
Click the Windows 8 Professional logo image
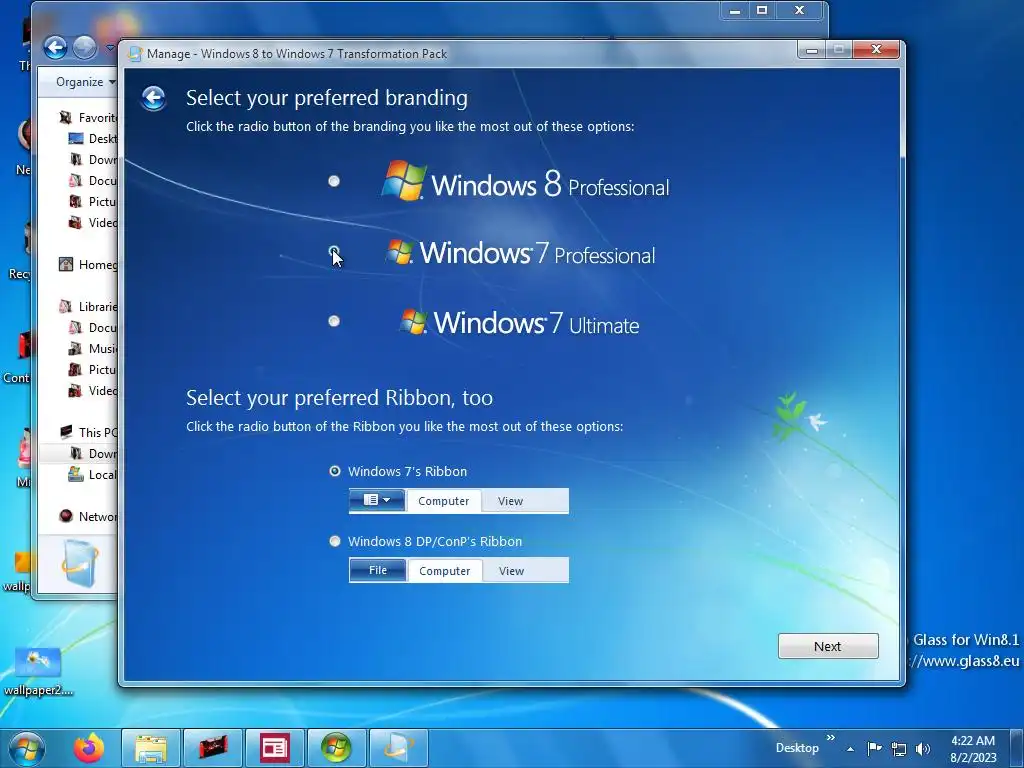[526, 182]
